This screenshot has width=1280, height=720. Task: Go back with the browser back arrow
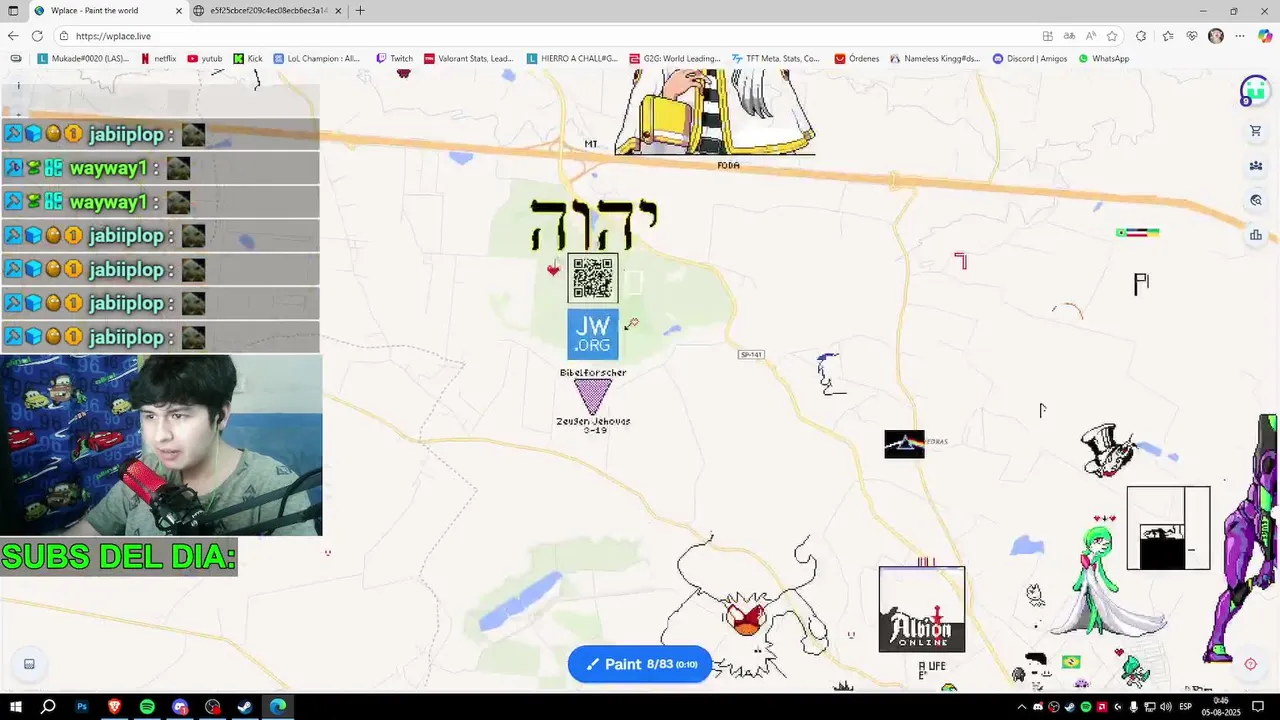[13, 36]
